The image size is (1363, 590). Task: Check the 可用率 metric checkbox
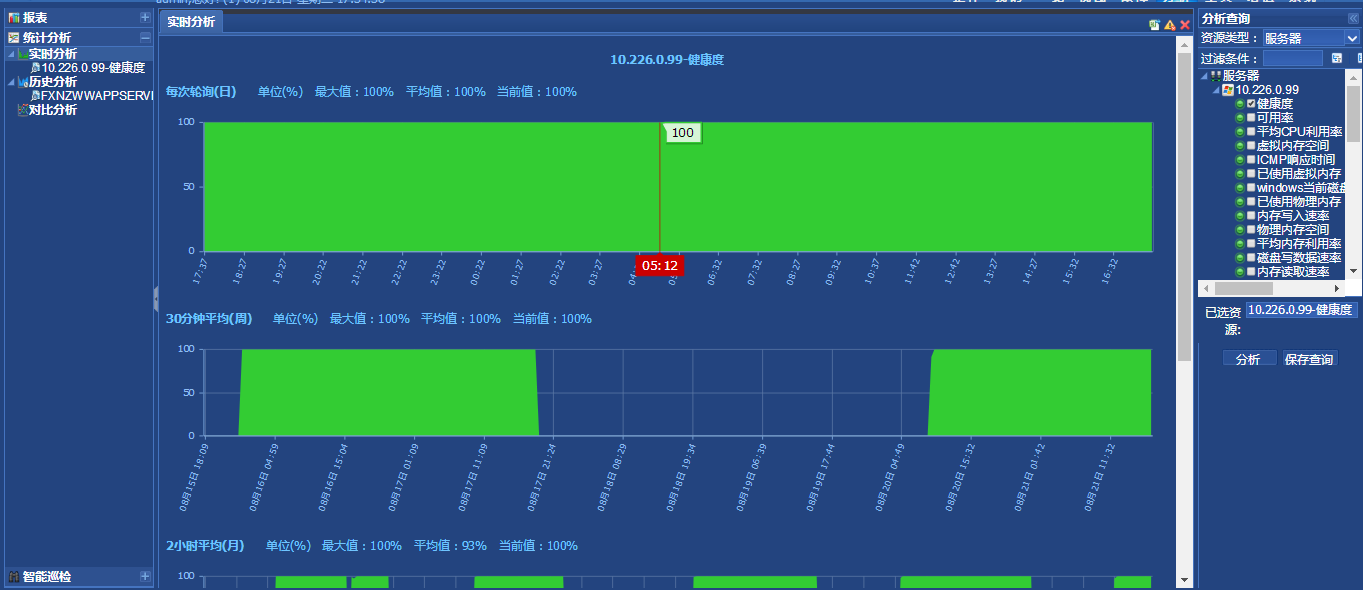click(1251, 117)
